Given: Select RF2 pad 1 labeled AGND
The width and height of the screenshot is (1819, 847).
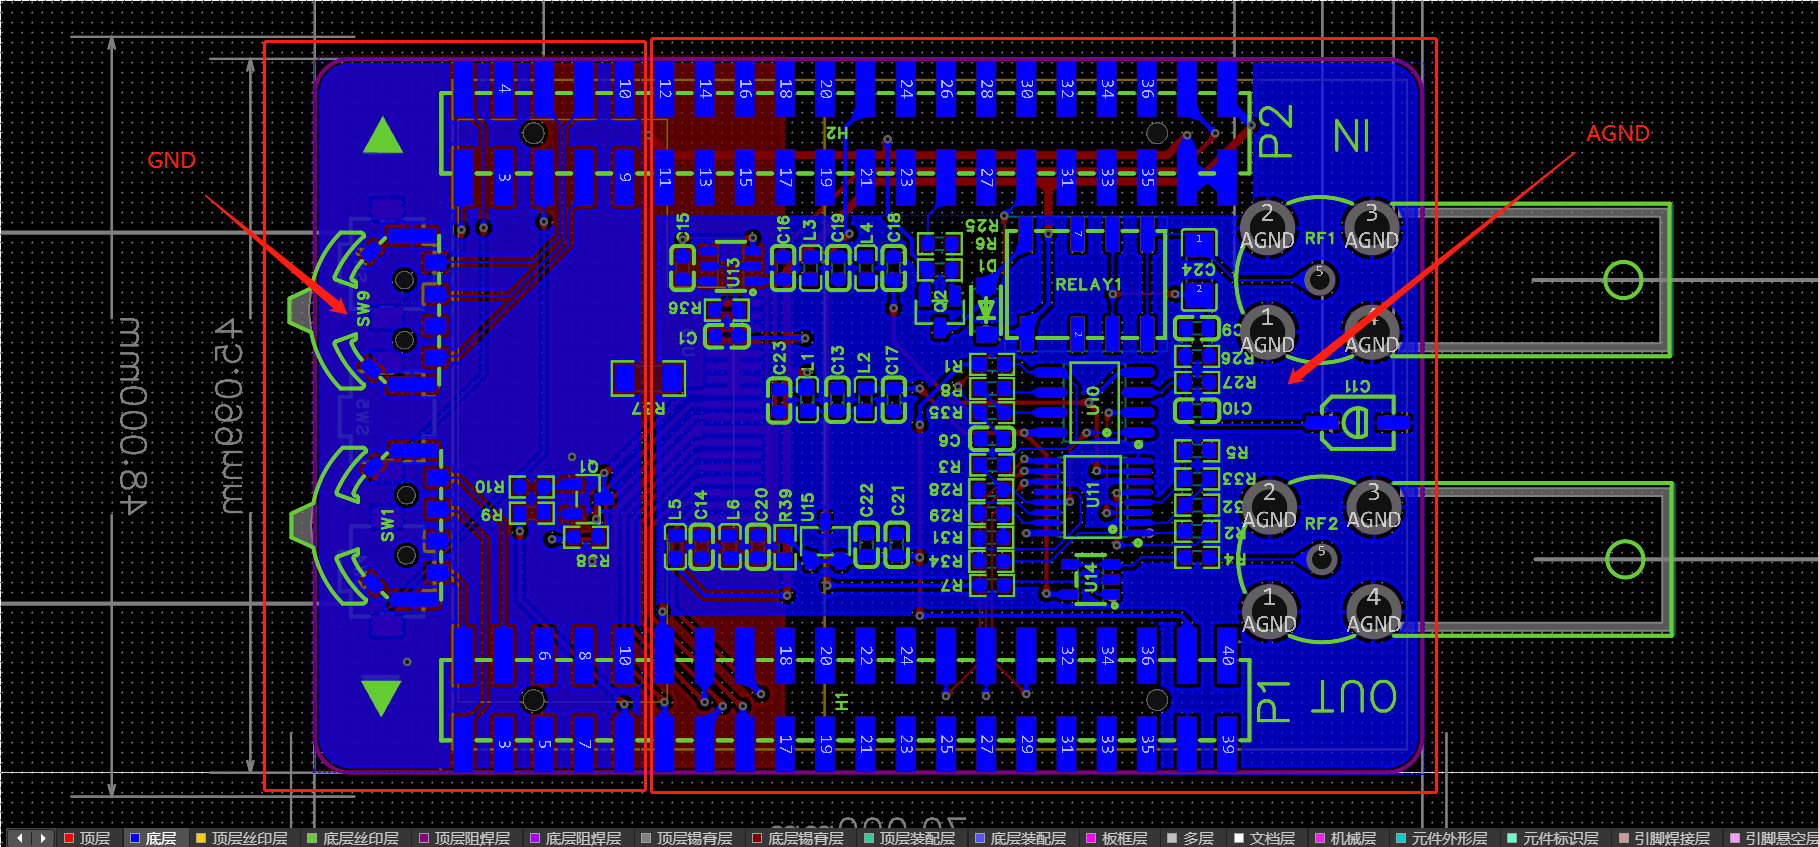Looking at the screenshot, I should pos(1269,611).
